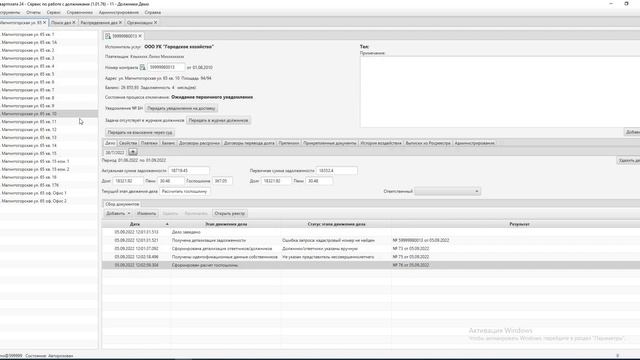The height and width of the screenshot is (360, 640).
Task: Select Магнитогорская ул. 65 кв. 16 in list
Action: pos(48,177)
